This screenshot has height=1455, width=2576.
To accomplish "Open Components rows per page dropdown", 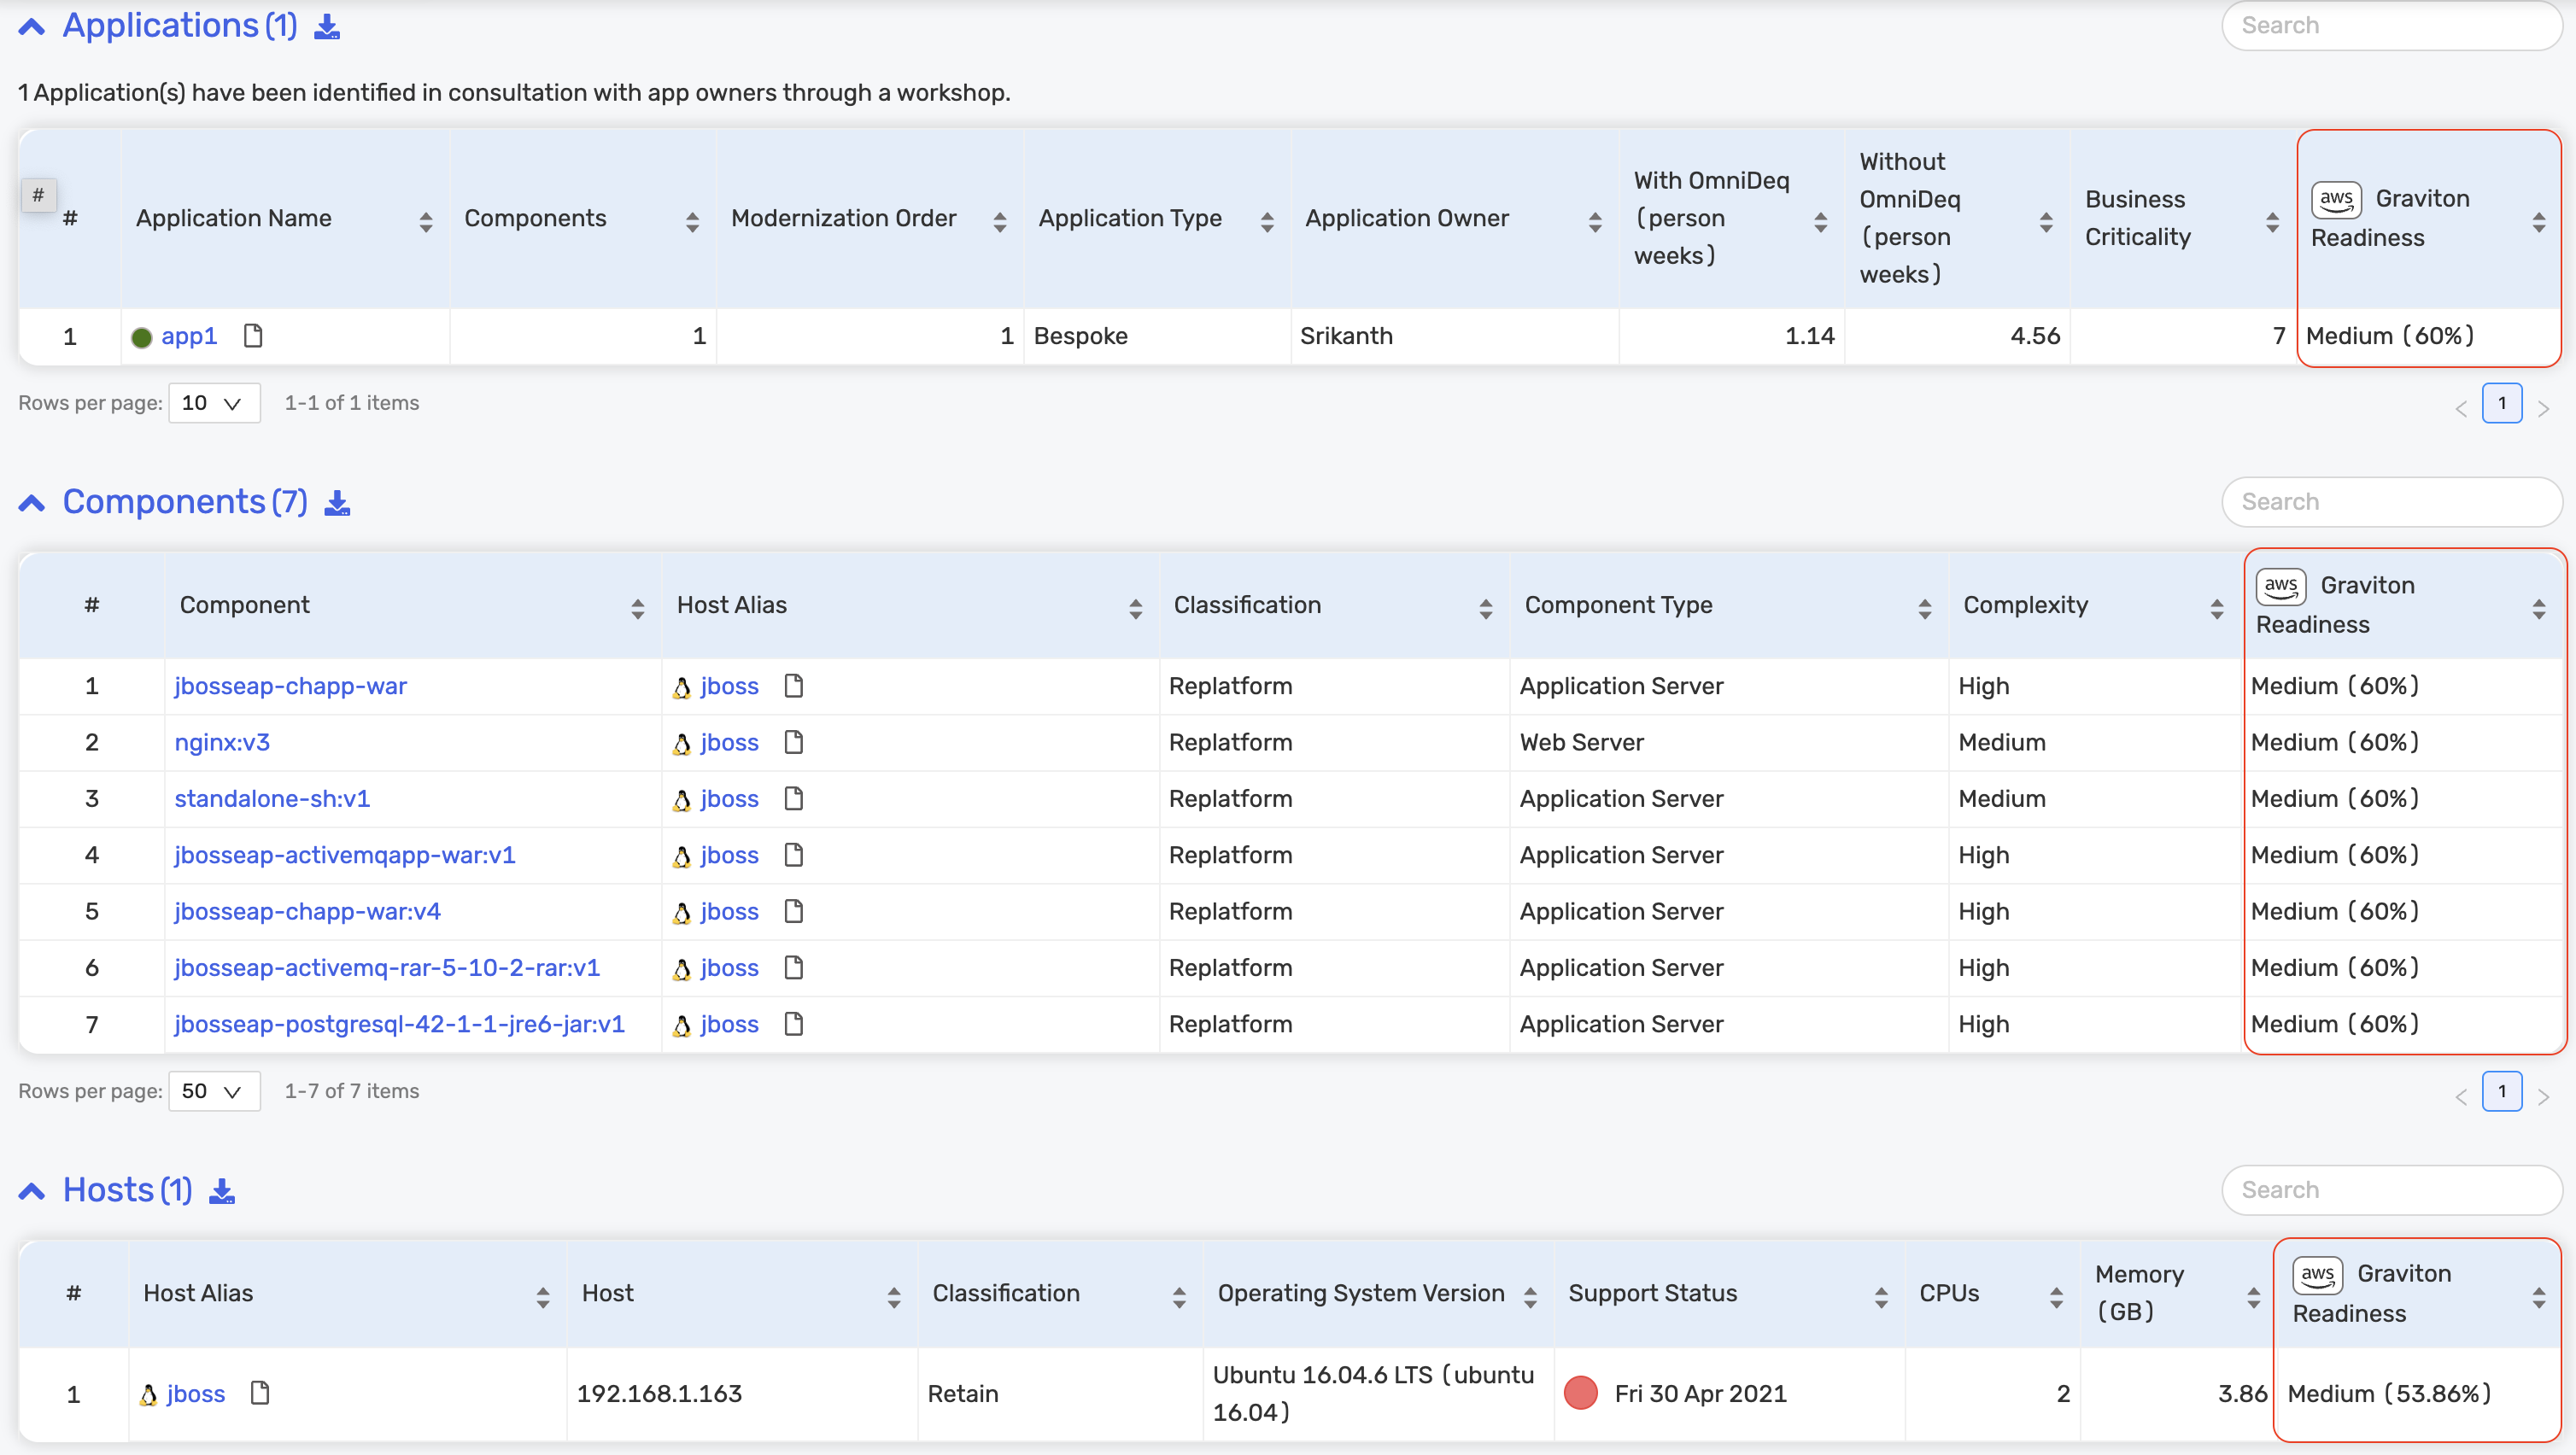I will tap(213, 1091).
